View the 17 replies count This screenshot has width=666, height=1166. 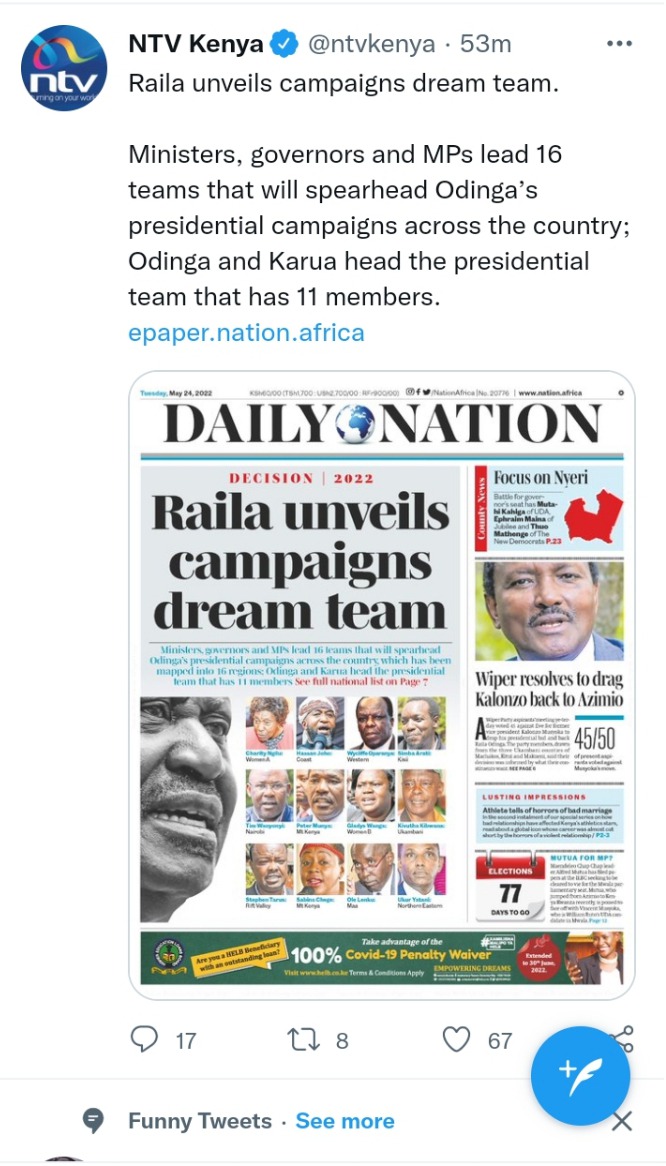186,1040
